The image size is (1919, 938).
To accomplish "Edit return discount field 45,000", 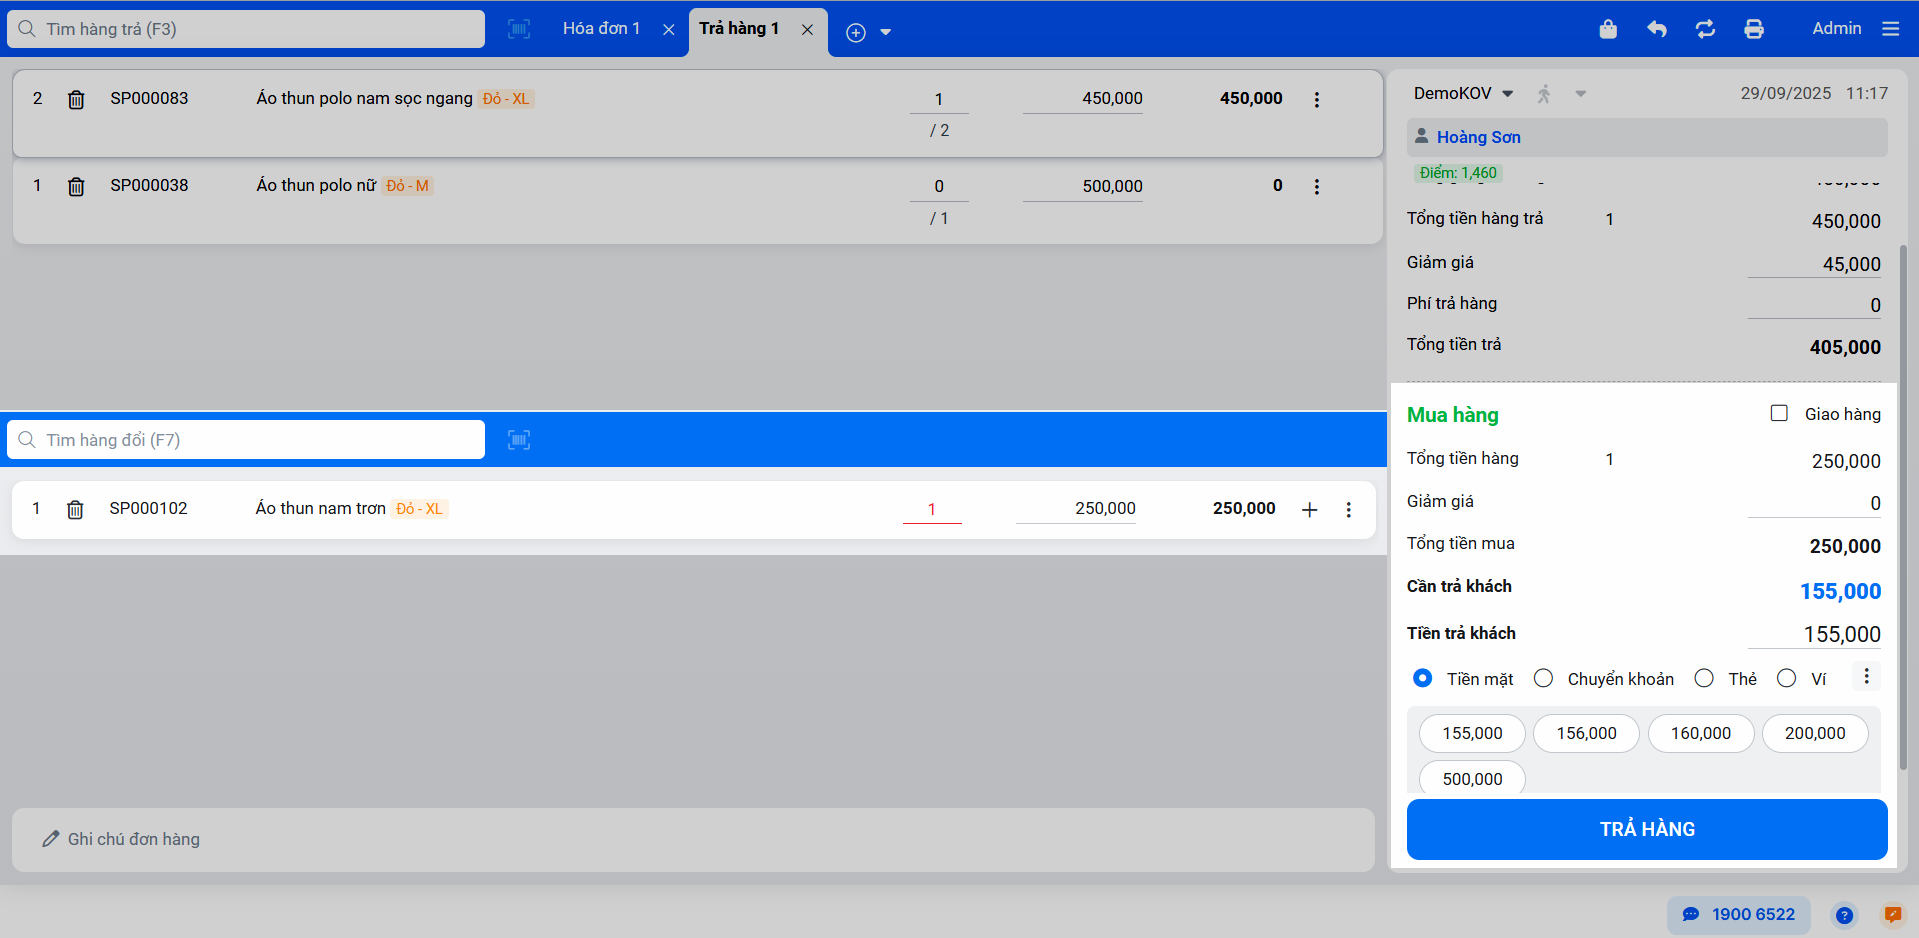I will (x=1814, y=264).
